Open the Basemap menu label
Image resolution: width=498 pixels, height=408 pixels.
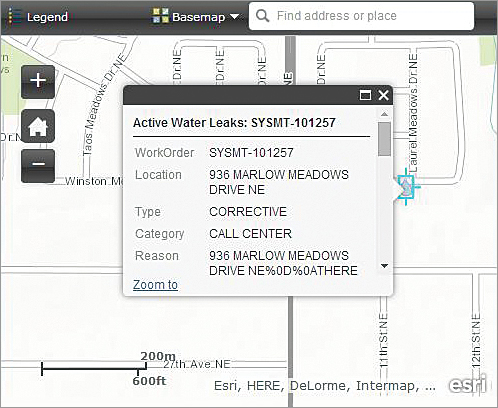pyautogui.click(x=198, y=17)
